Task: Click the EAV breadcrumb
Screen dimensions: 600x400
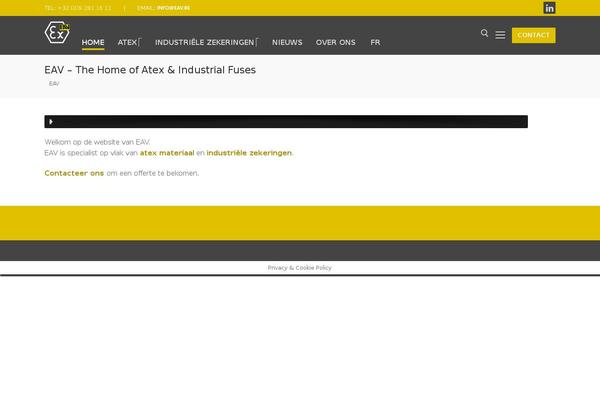Action: (x=54, y=83)
